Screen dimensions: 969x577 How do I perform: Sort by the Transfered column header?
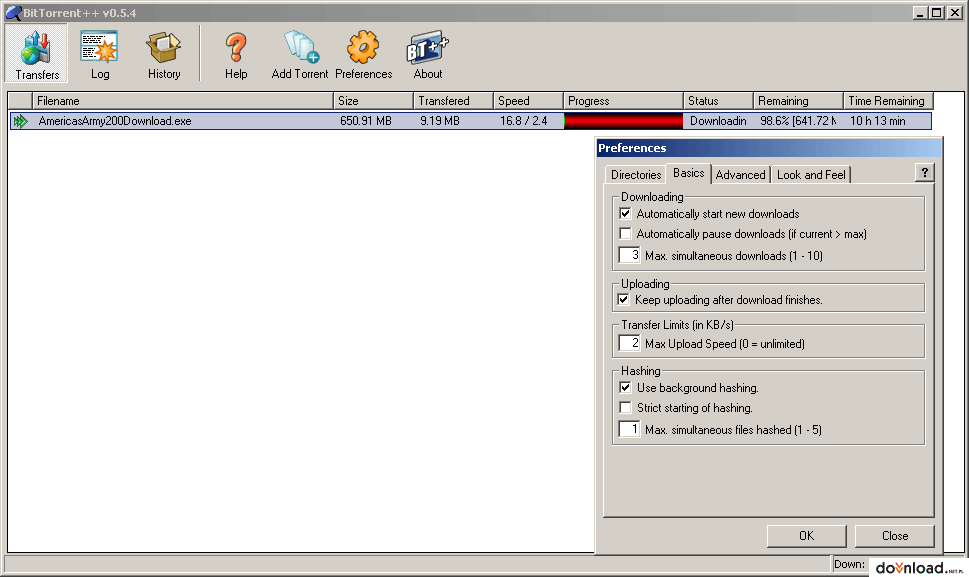(453, 101)
